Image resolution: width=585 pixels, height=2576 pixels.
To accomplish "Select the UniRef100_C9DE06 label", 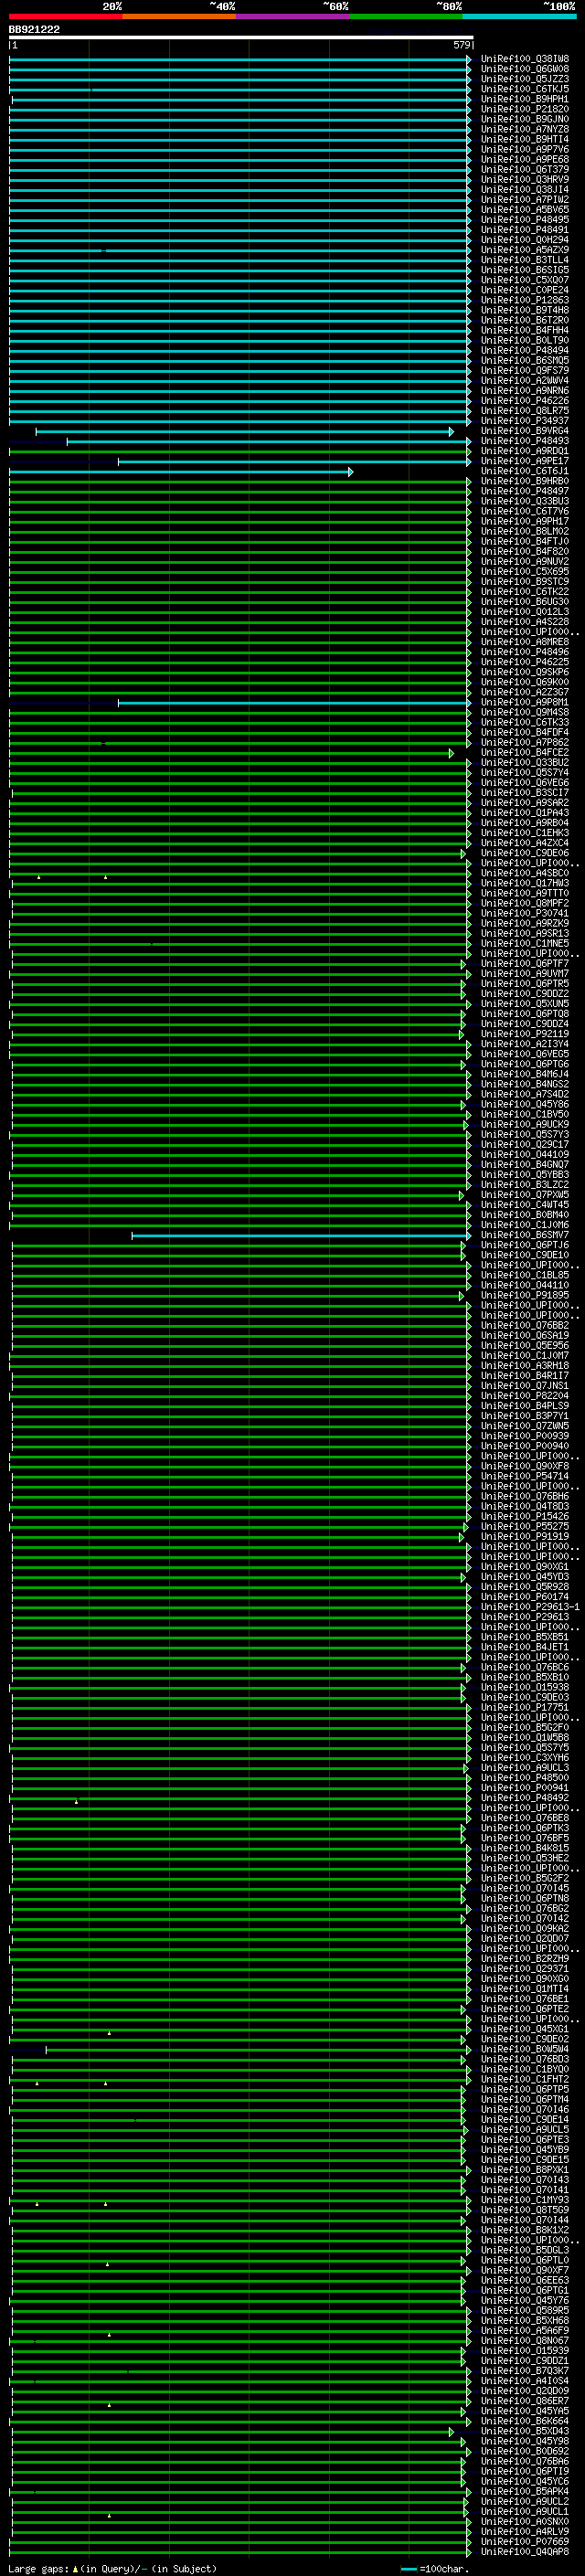I will 525,853.
